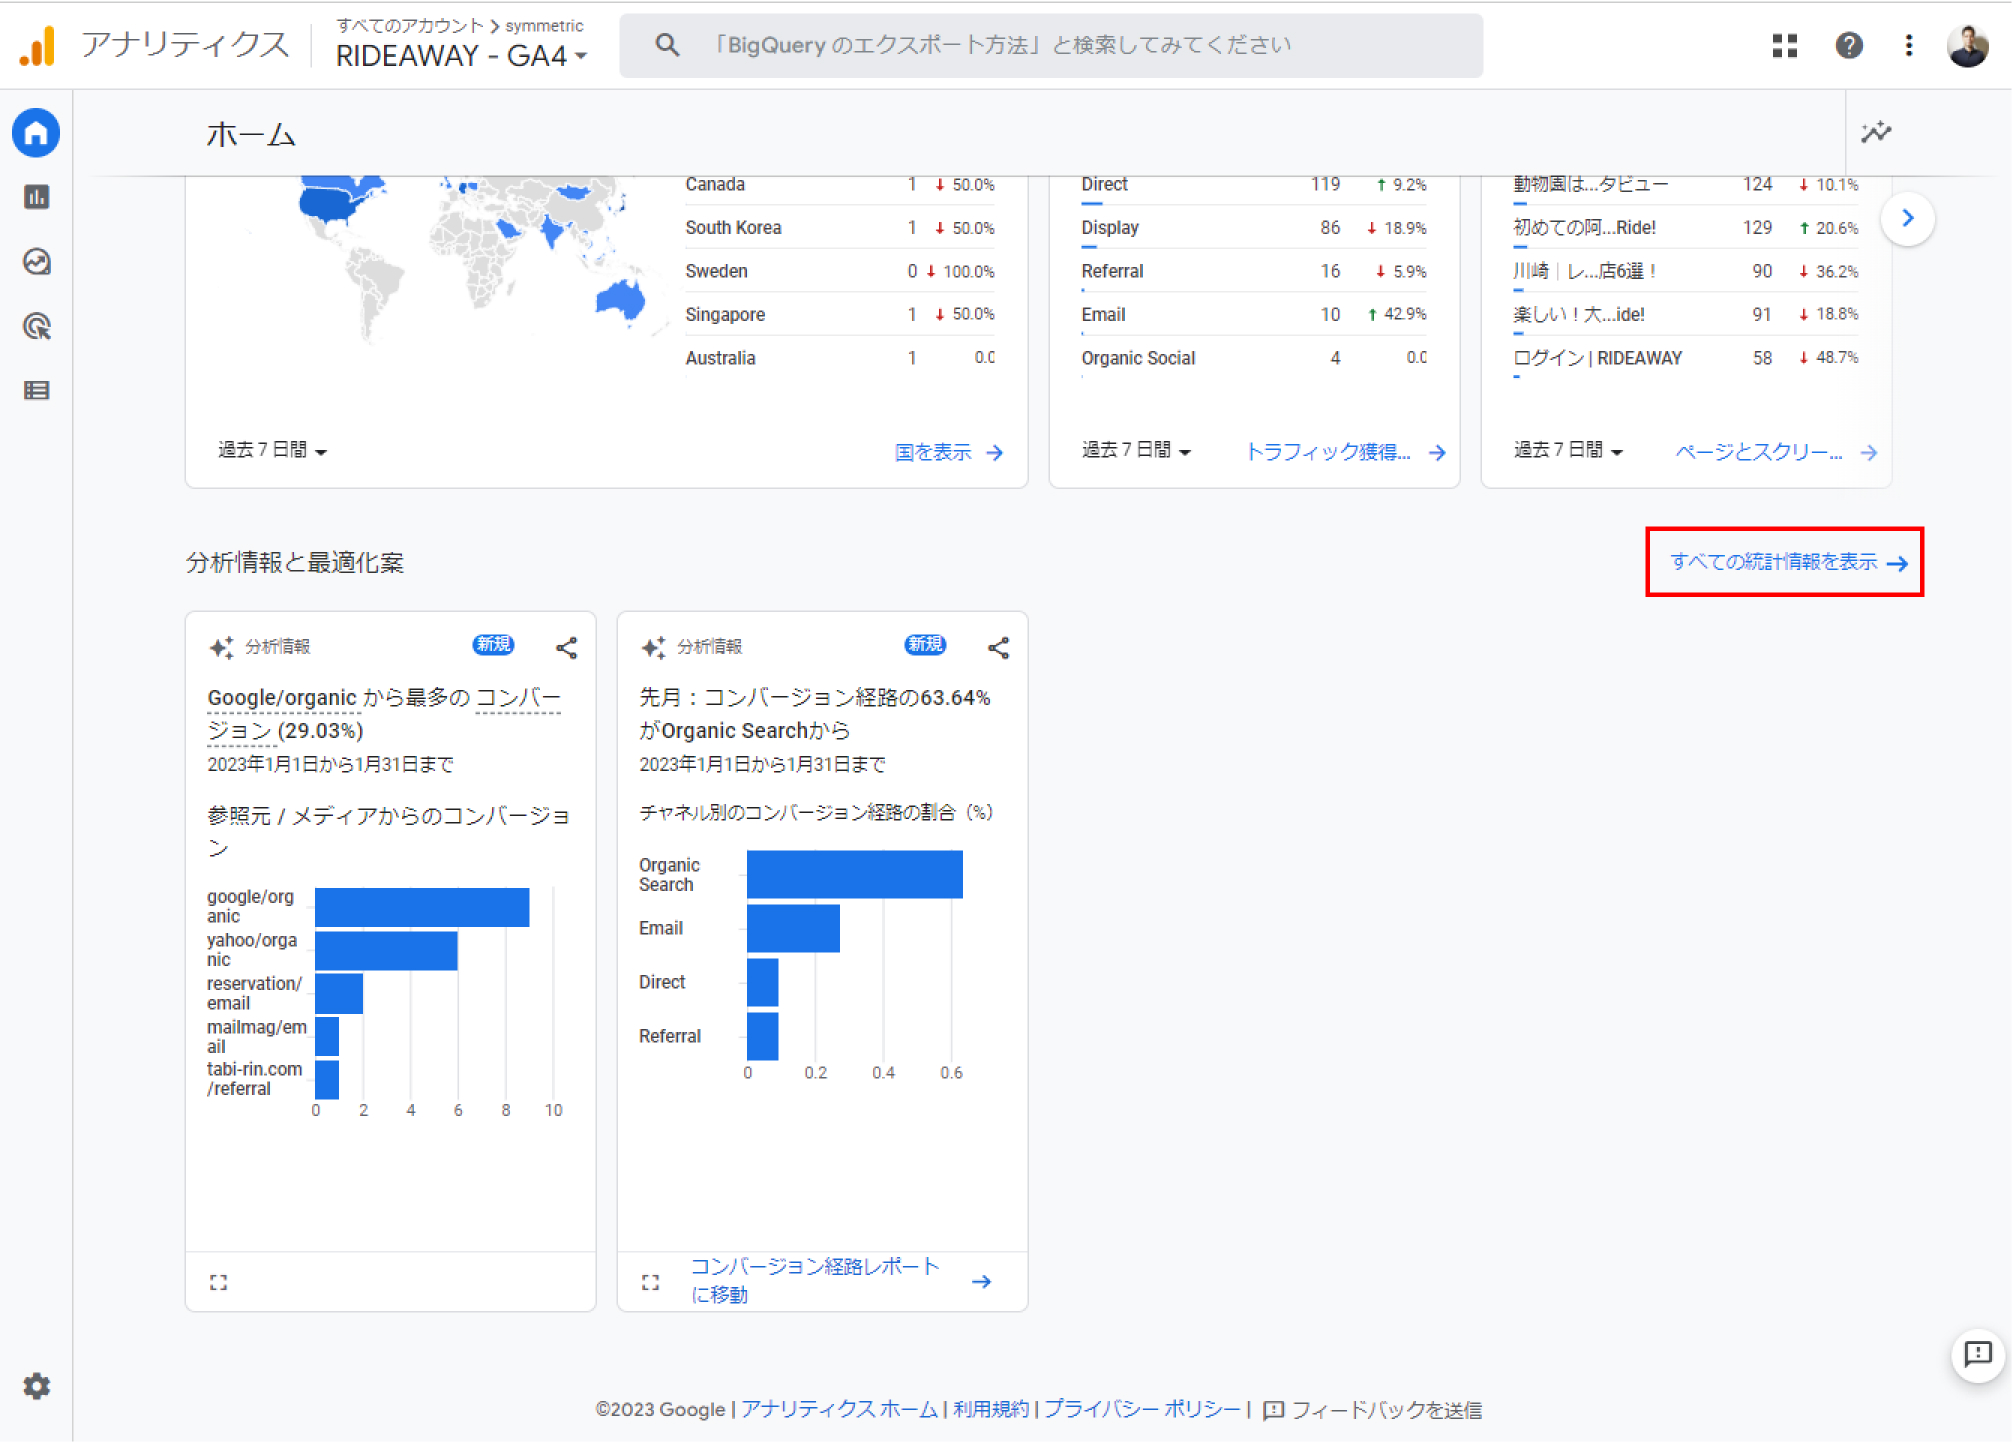
Task: Open 過去7日間 dropdown on traffic card
Action: 1136,450
